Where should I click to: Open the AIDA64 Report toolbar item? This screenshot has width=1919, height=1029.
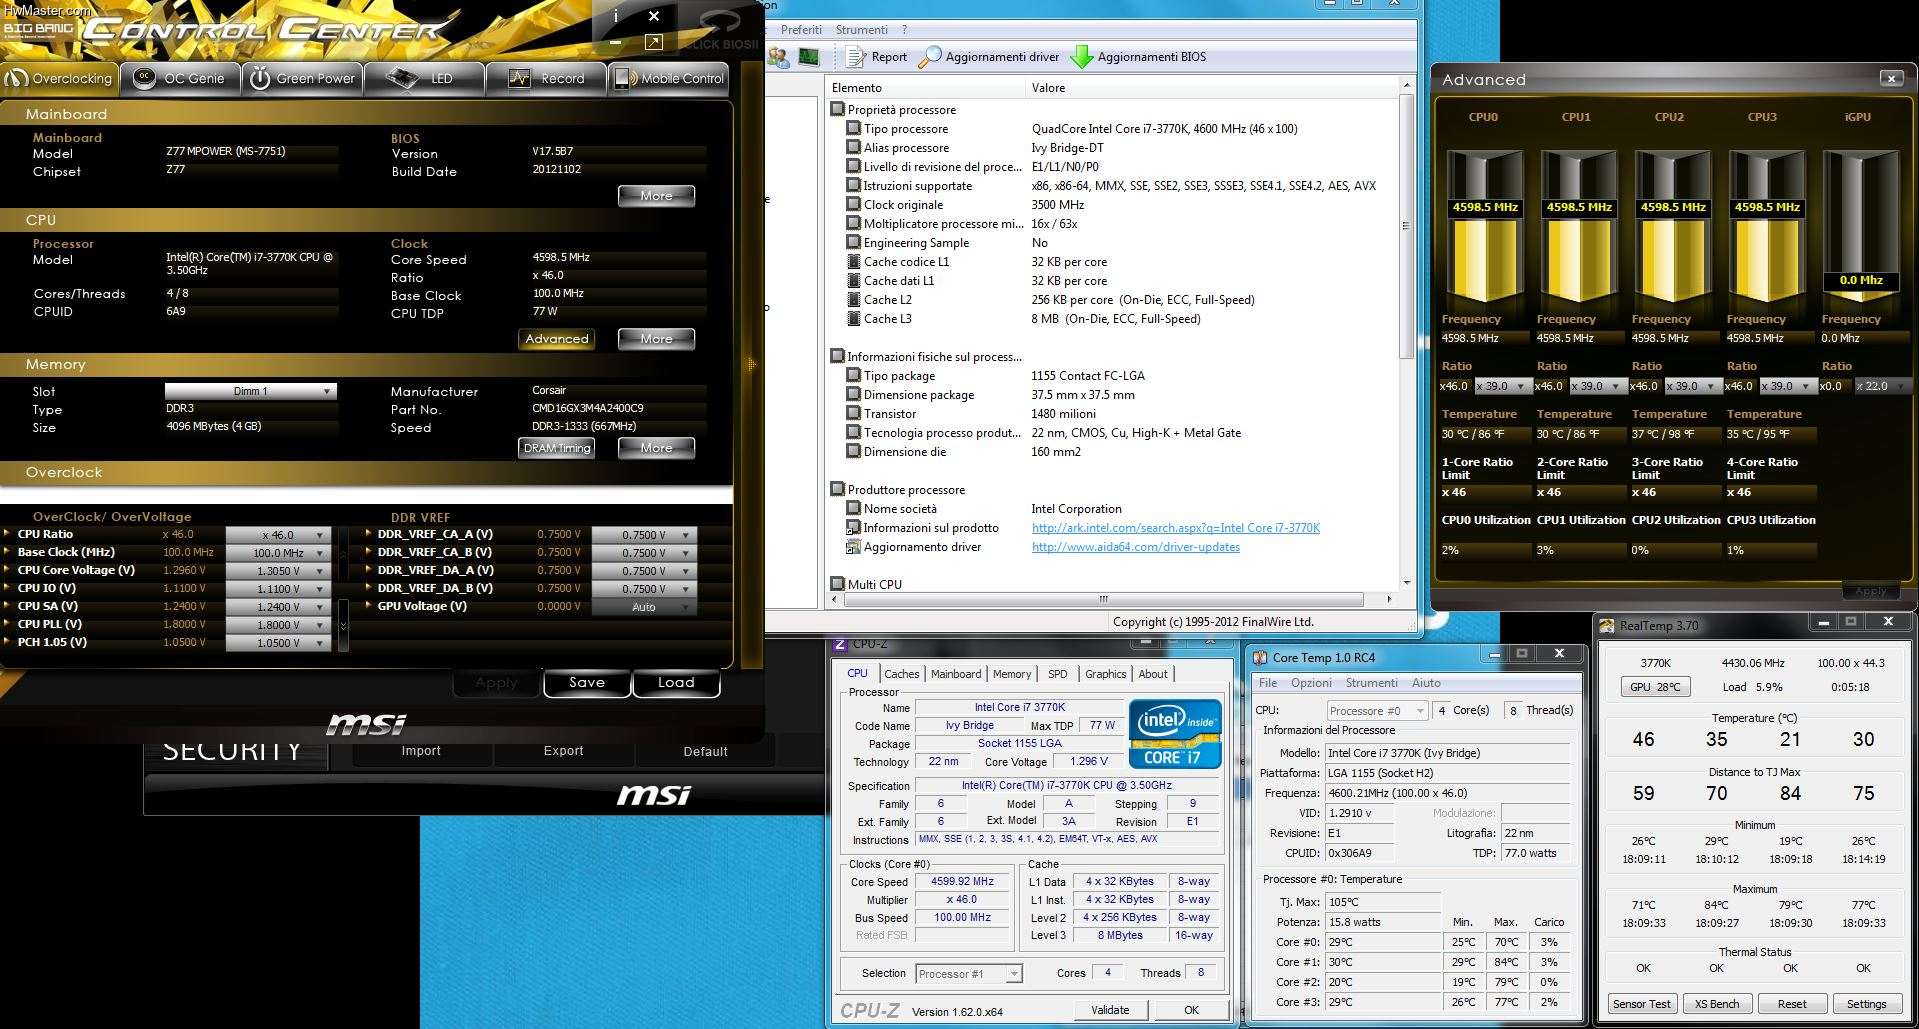[x=877, y=57]
